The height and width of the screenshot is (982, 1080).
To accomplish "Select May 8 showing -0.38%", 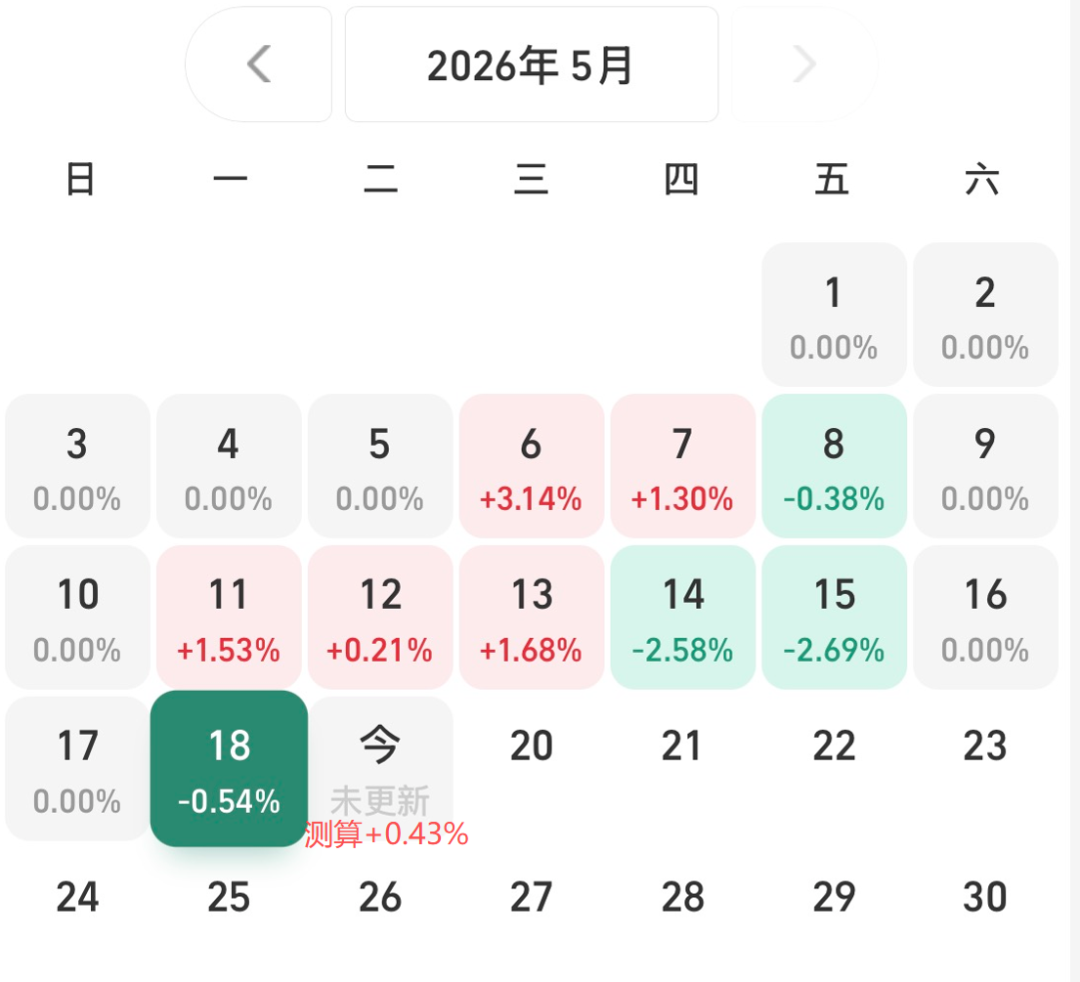I will (834, 466).
